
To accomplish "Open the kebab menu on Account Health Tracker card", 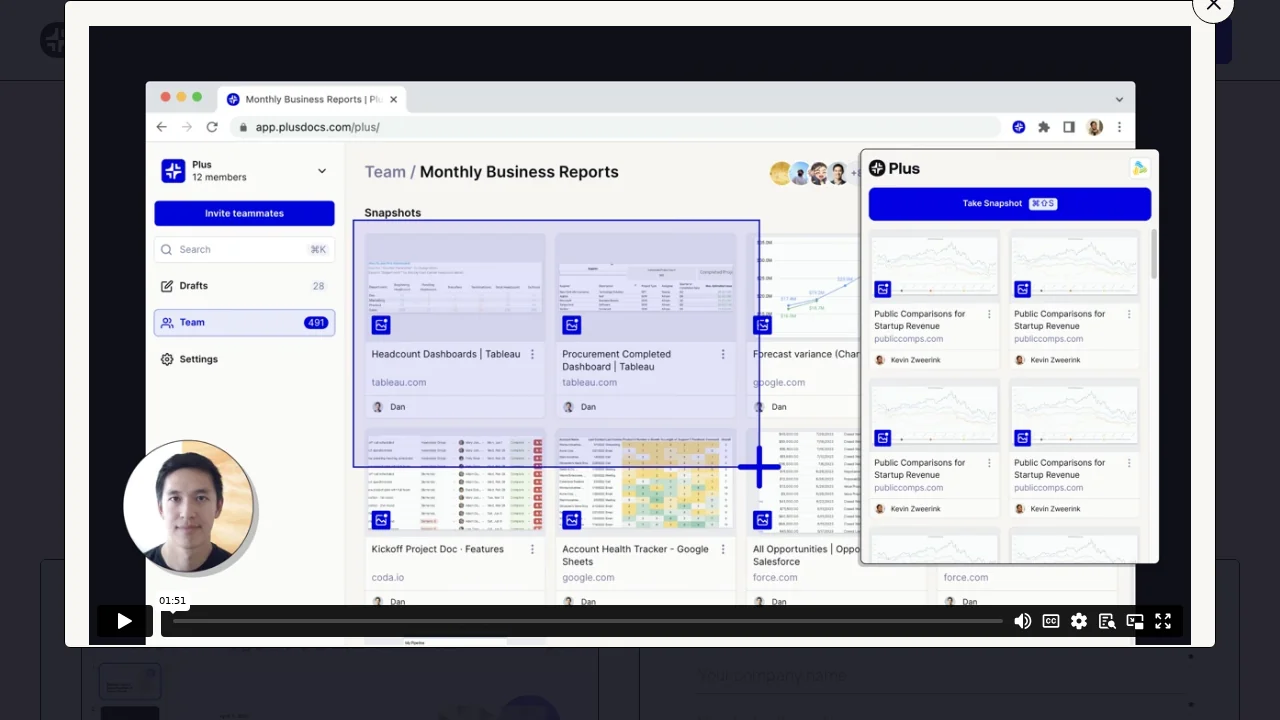I will point(723,549).
